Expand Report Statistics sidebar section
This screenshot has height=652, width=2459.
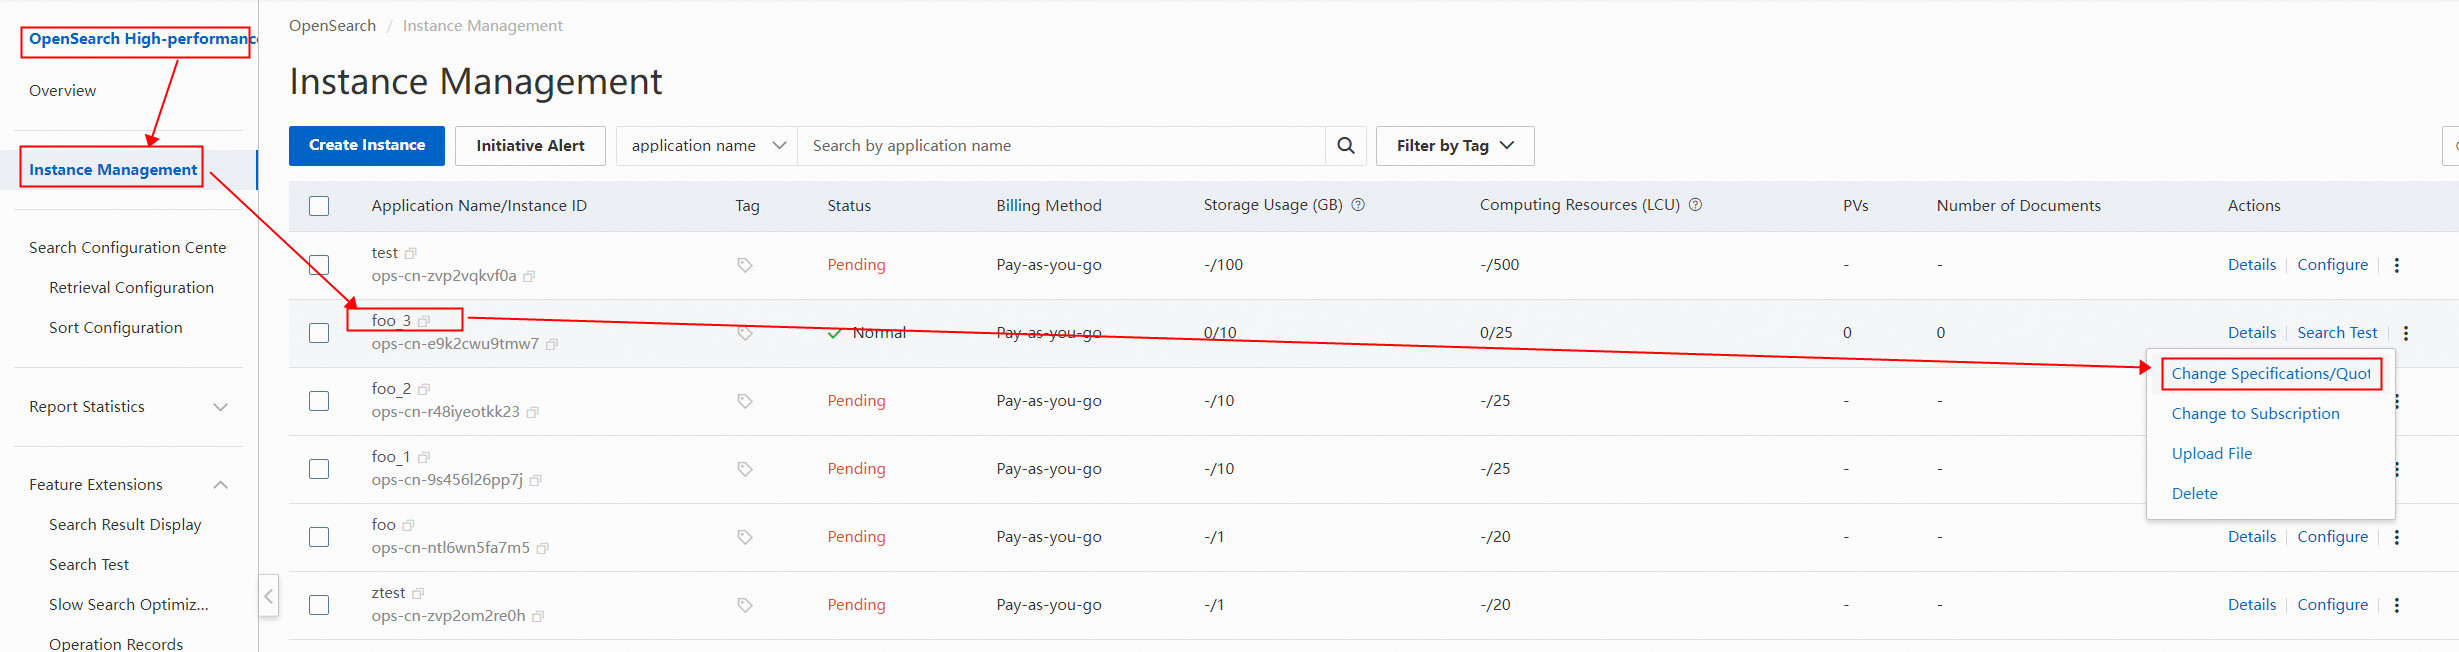130,407
